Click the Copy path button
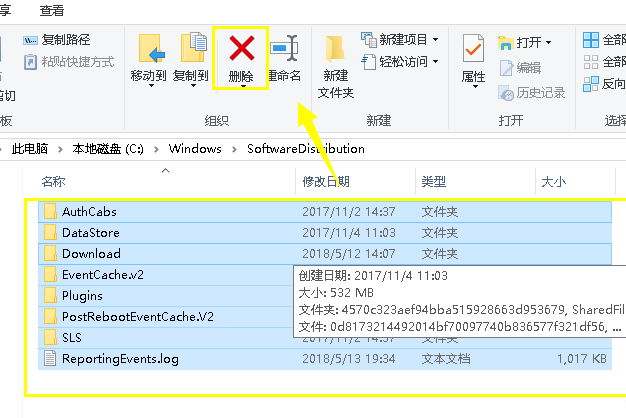Viewport: 626px width, 418px height. pos(57,40)
